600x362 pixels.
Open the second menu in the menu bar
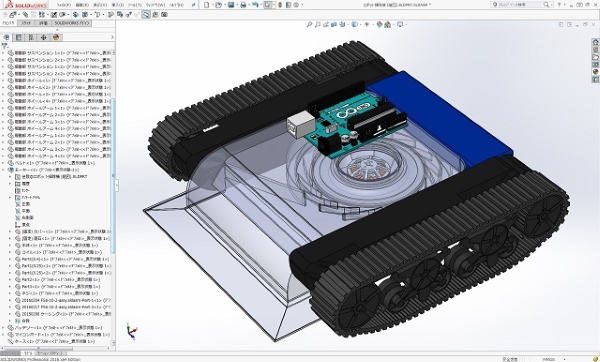[x=82, y=5]
